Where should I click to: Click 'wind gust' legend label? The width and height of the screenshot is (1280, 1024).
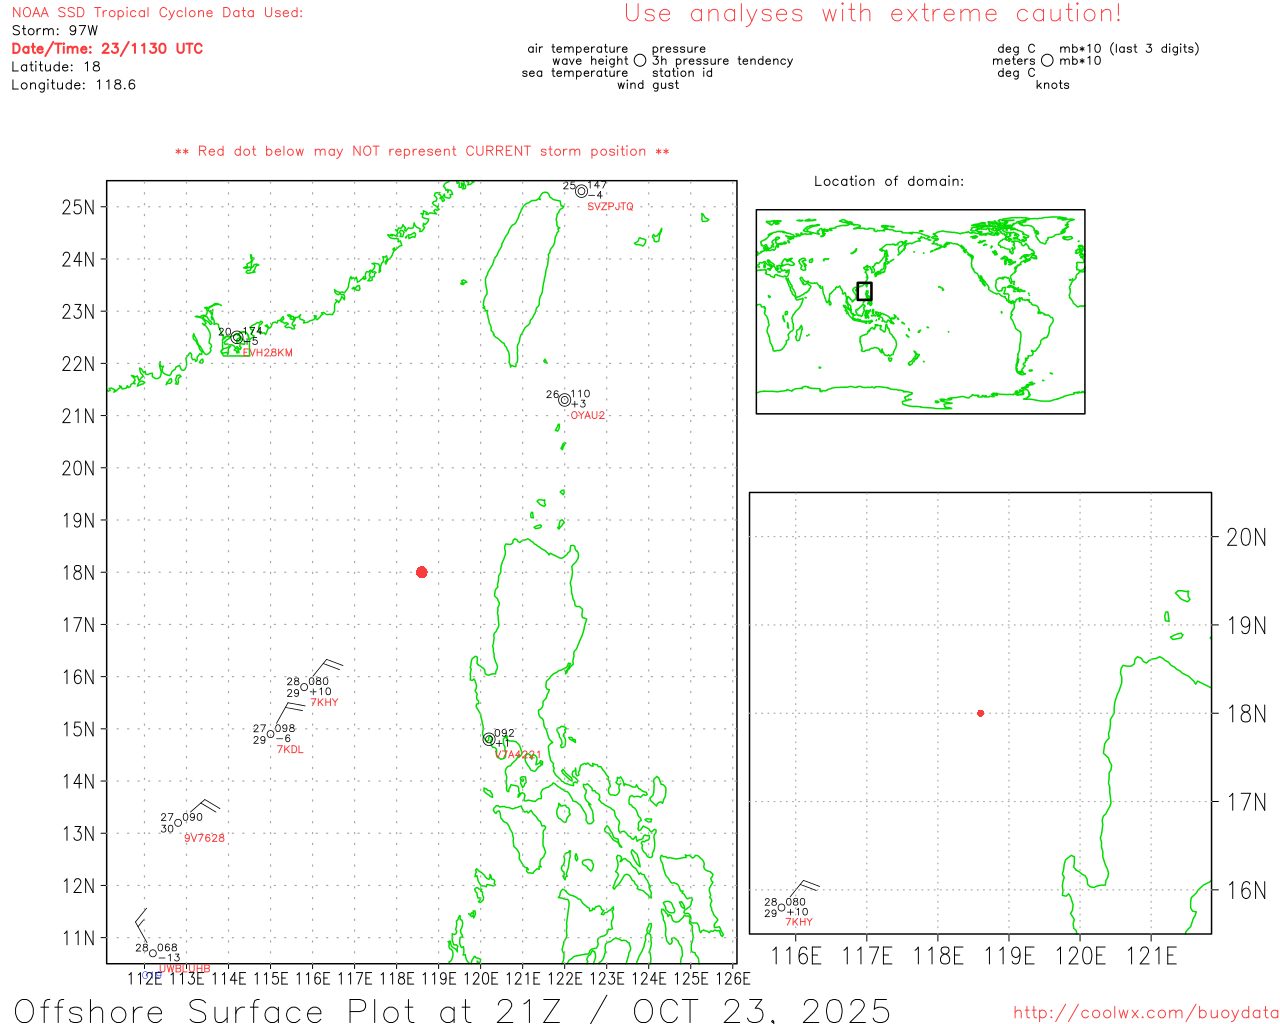pos(648,85)
